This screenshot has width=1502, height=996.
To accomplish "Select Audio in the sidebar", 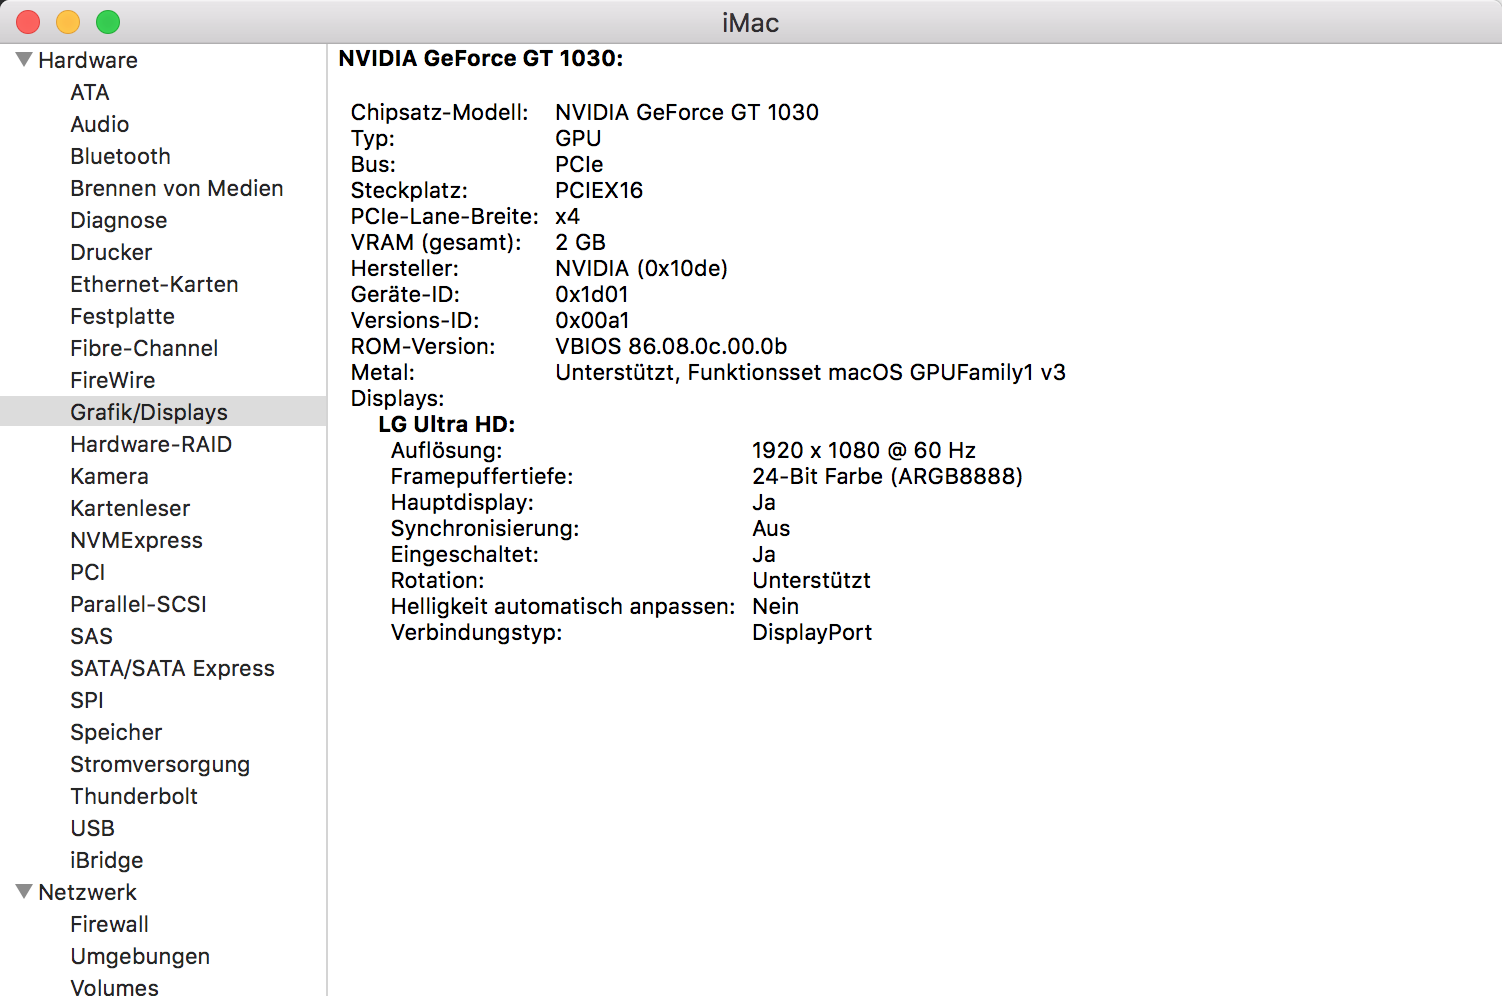I will pyautogui.click(x=100, y=124).
